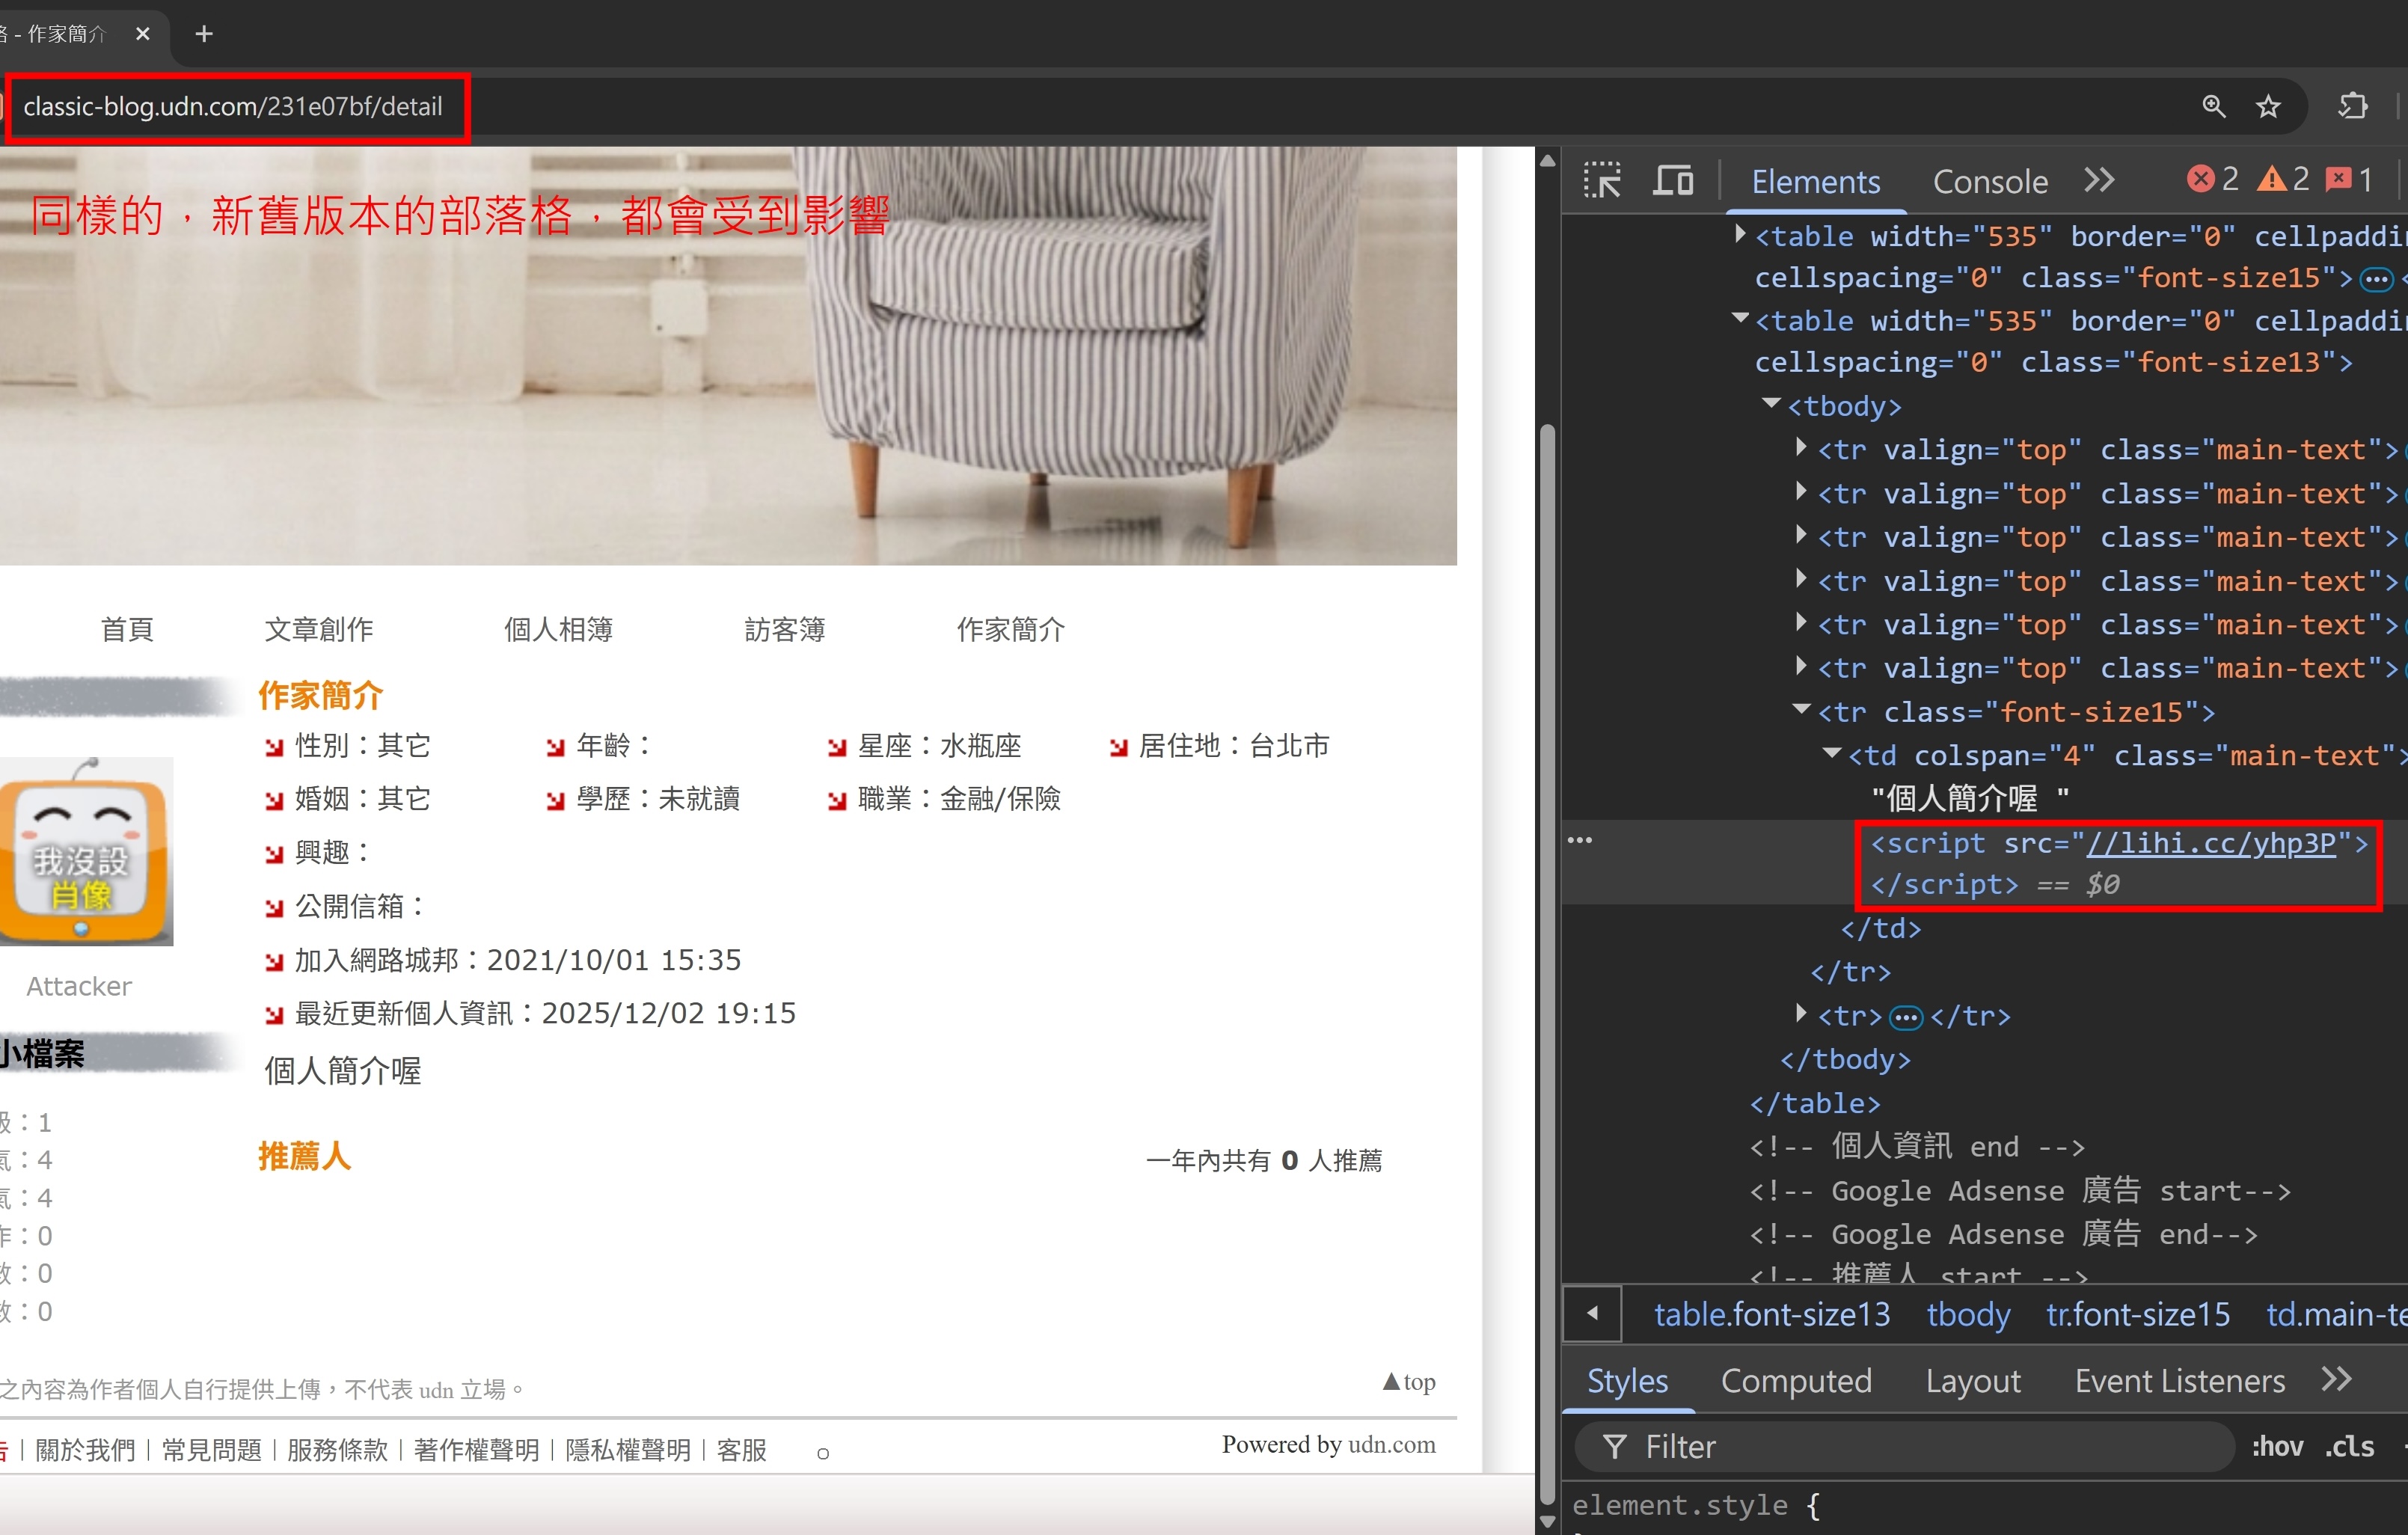Image resolution: width=2408 pixels, height=1535 pixels.
Task: Open the errors count indicator
Action: (2213, 179)
